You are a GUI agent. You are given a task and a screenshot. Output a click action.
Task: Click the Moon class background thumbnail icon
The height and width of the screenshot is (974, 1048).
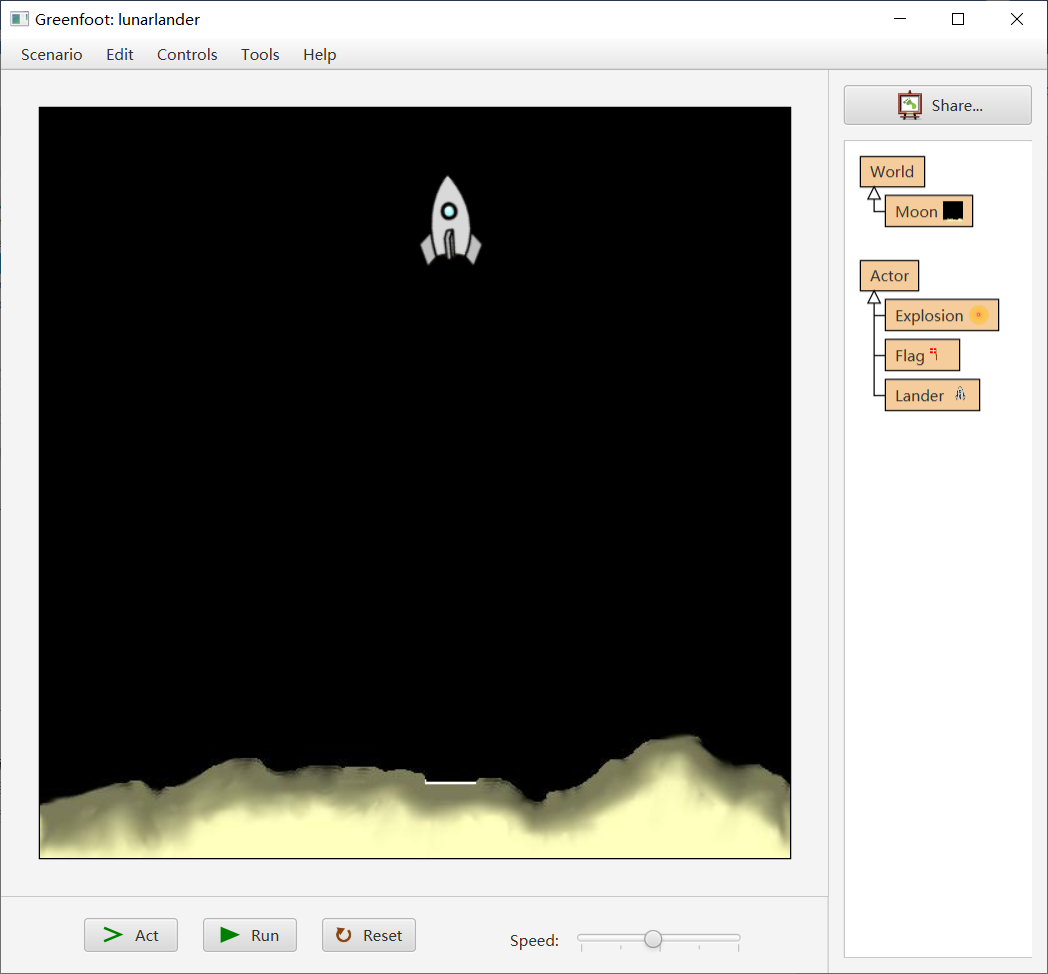[x=953, y=211]
